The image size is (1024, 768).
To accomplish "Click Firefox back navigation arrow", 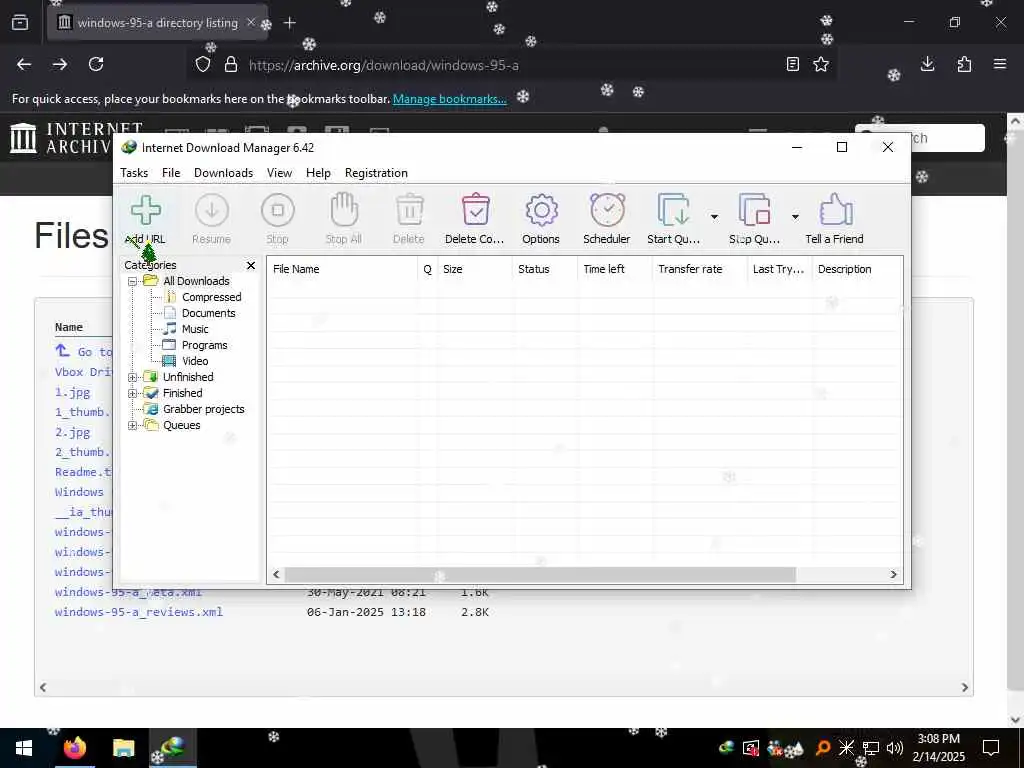I will tap(24, 65).
